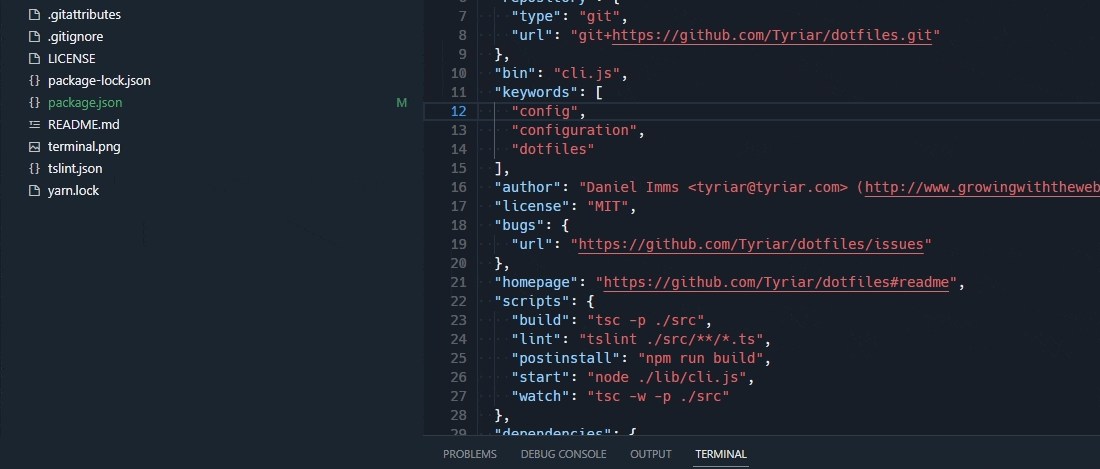Click the "homepage" key on line 21
This screenshot has width=1100, height=469.
click(x=537, y=282)
